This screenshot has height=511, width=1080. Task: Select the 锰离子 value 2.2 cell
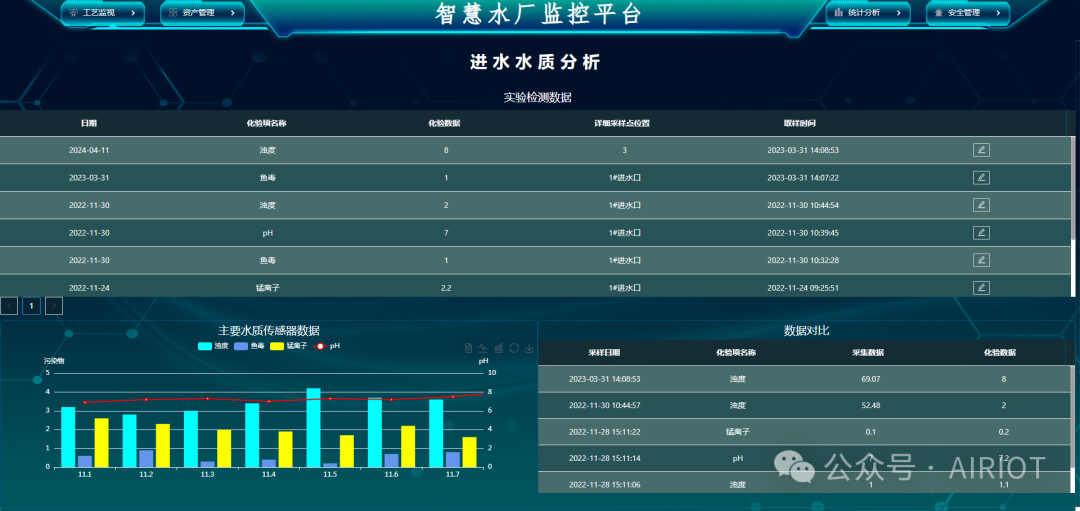[446, 288]
